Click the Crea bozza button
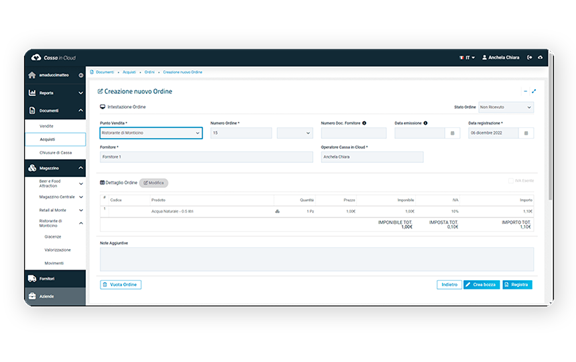The width and height of the screenshot is (576, 362). point(482,284)
